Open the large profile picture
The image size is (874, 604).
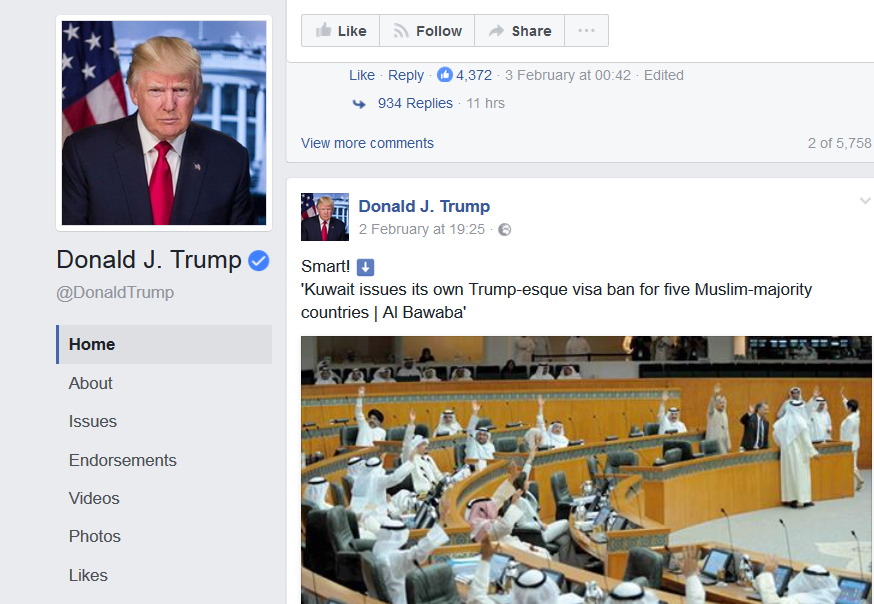click(164, 123)
